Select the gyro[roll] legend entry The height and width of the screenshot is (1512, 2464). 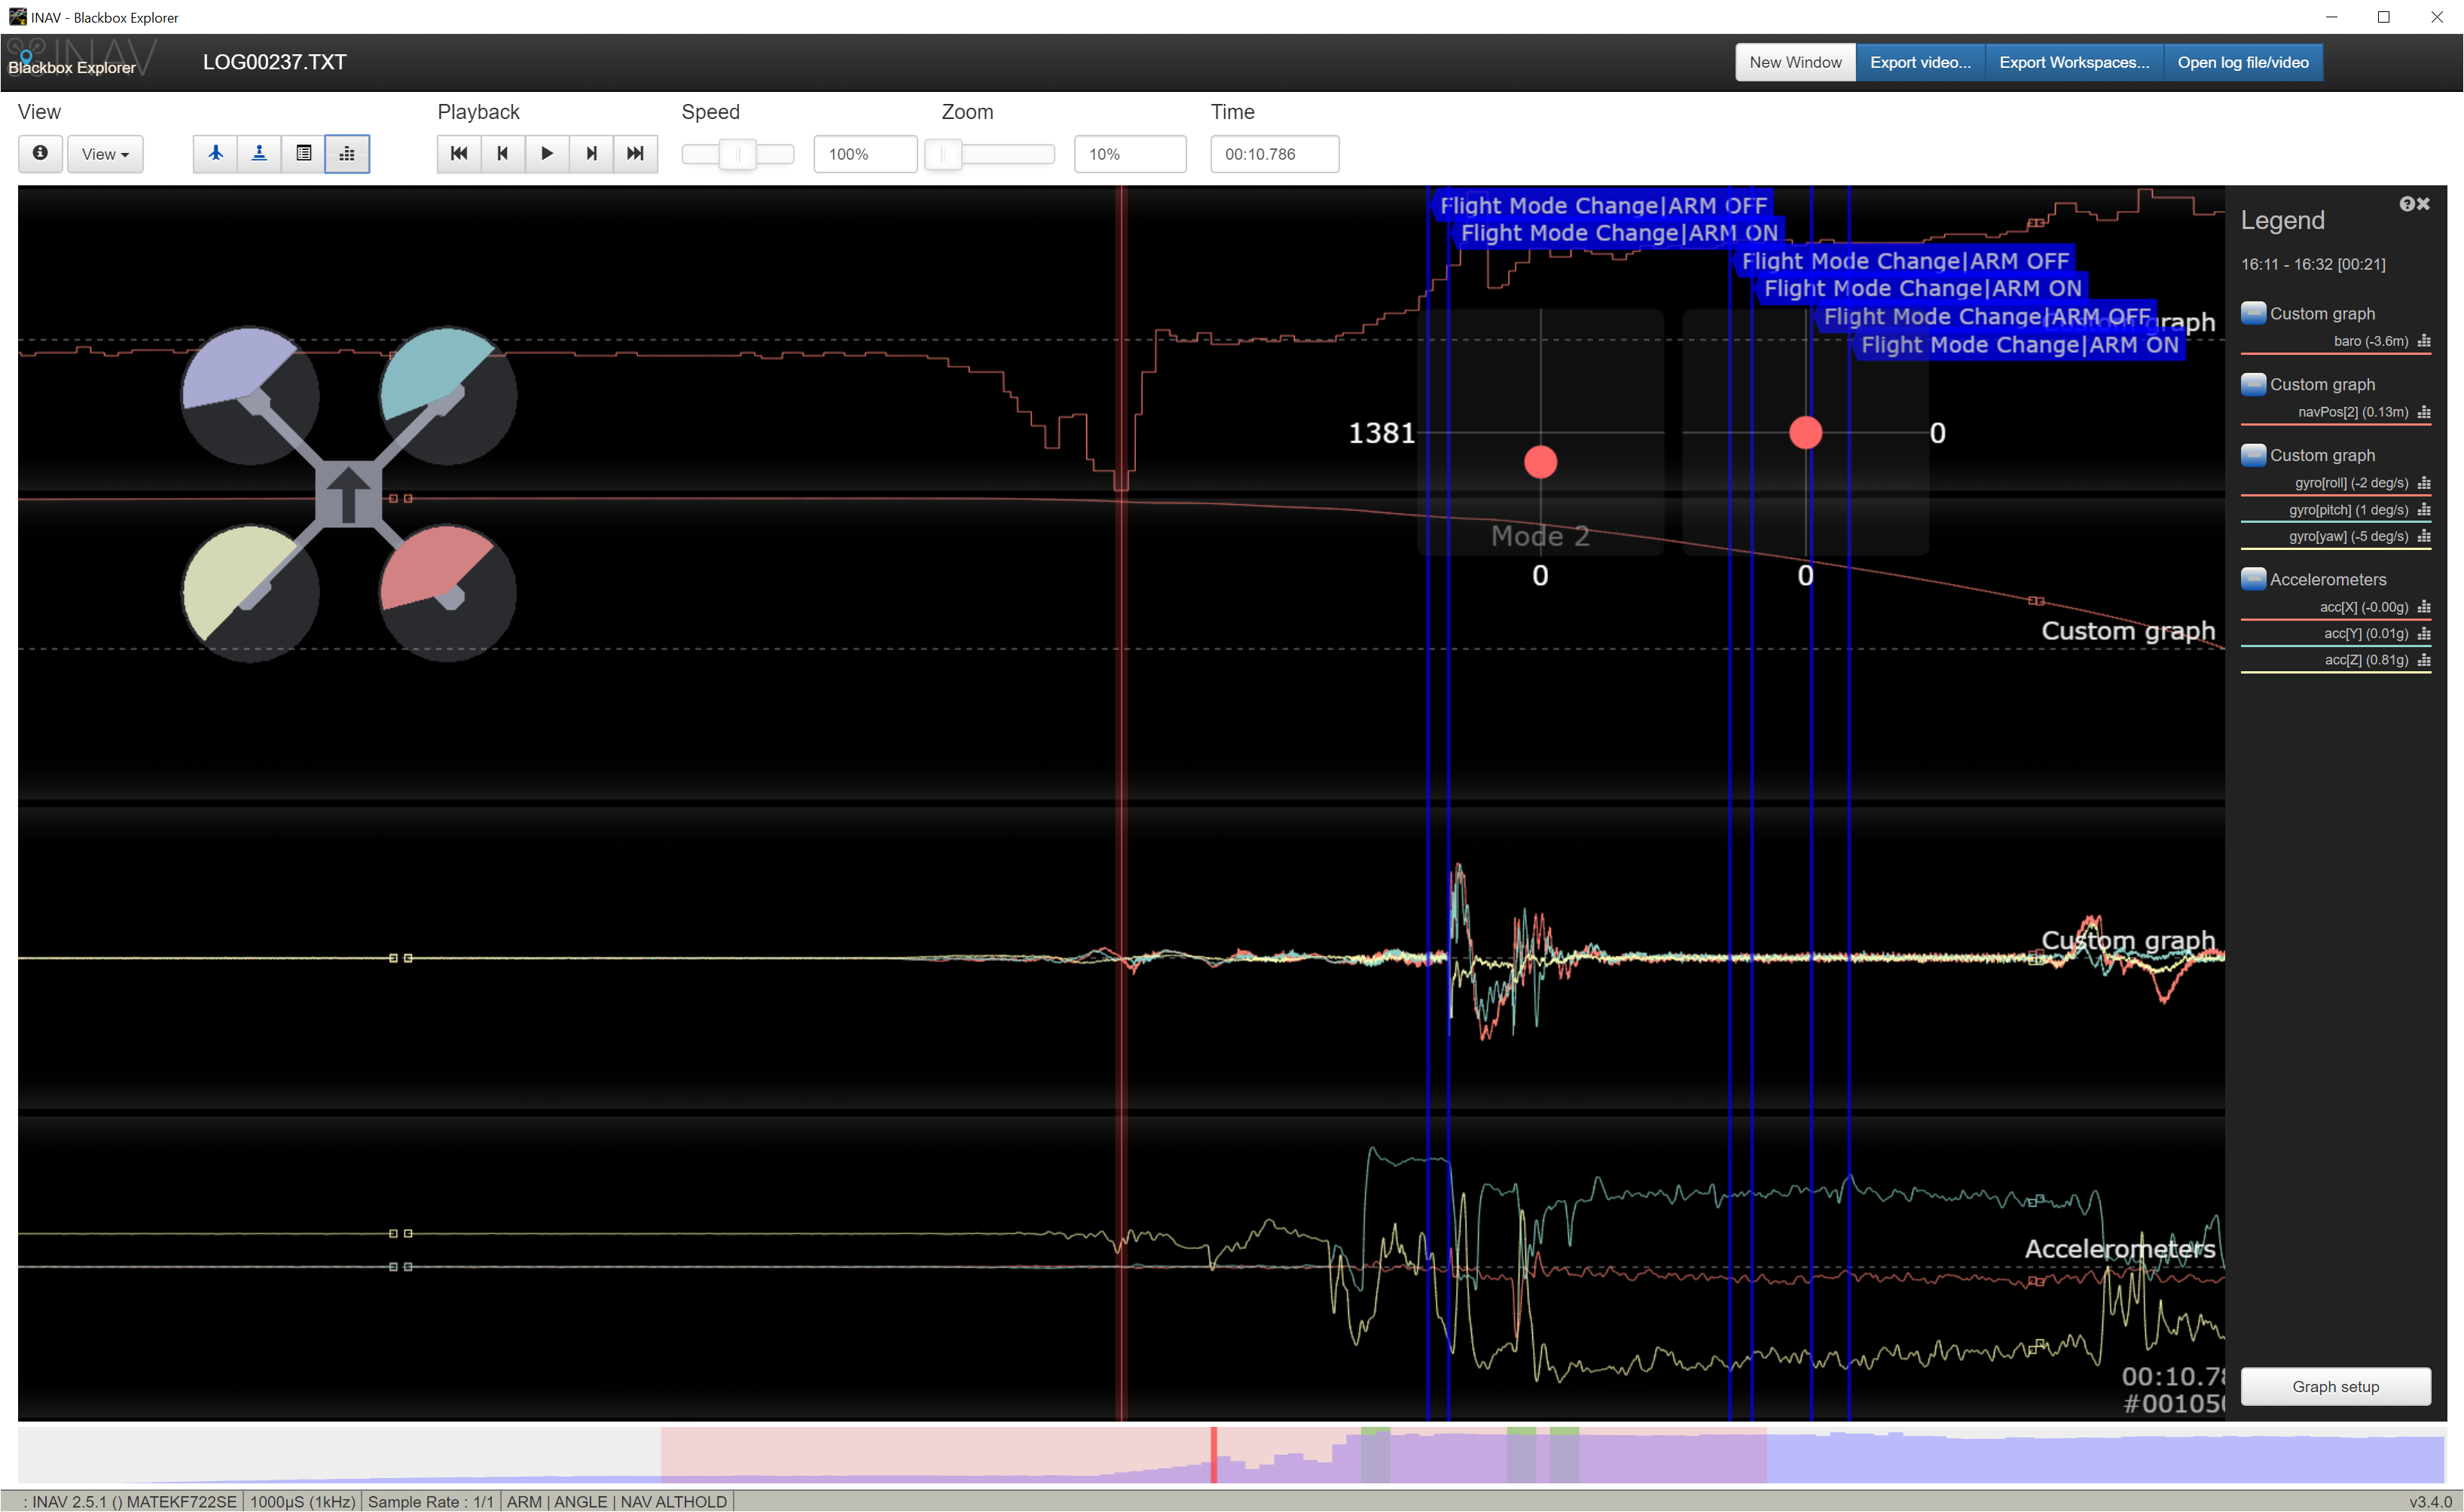tap(2351, 483)
